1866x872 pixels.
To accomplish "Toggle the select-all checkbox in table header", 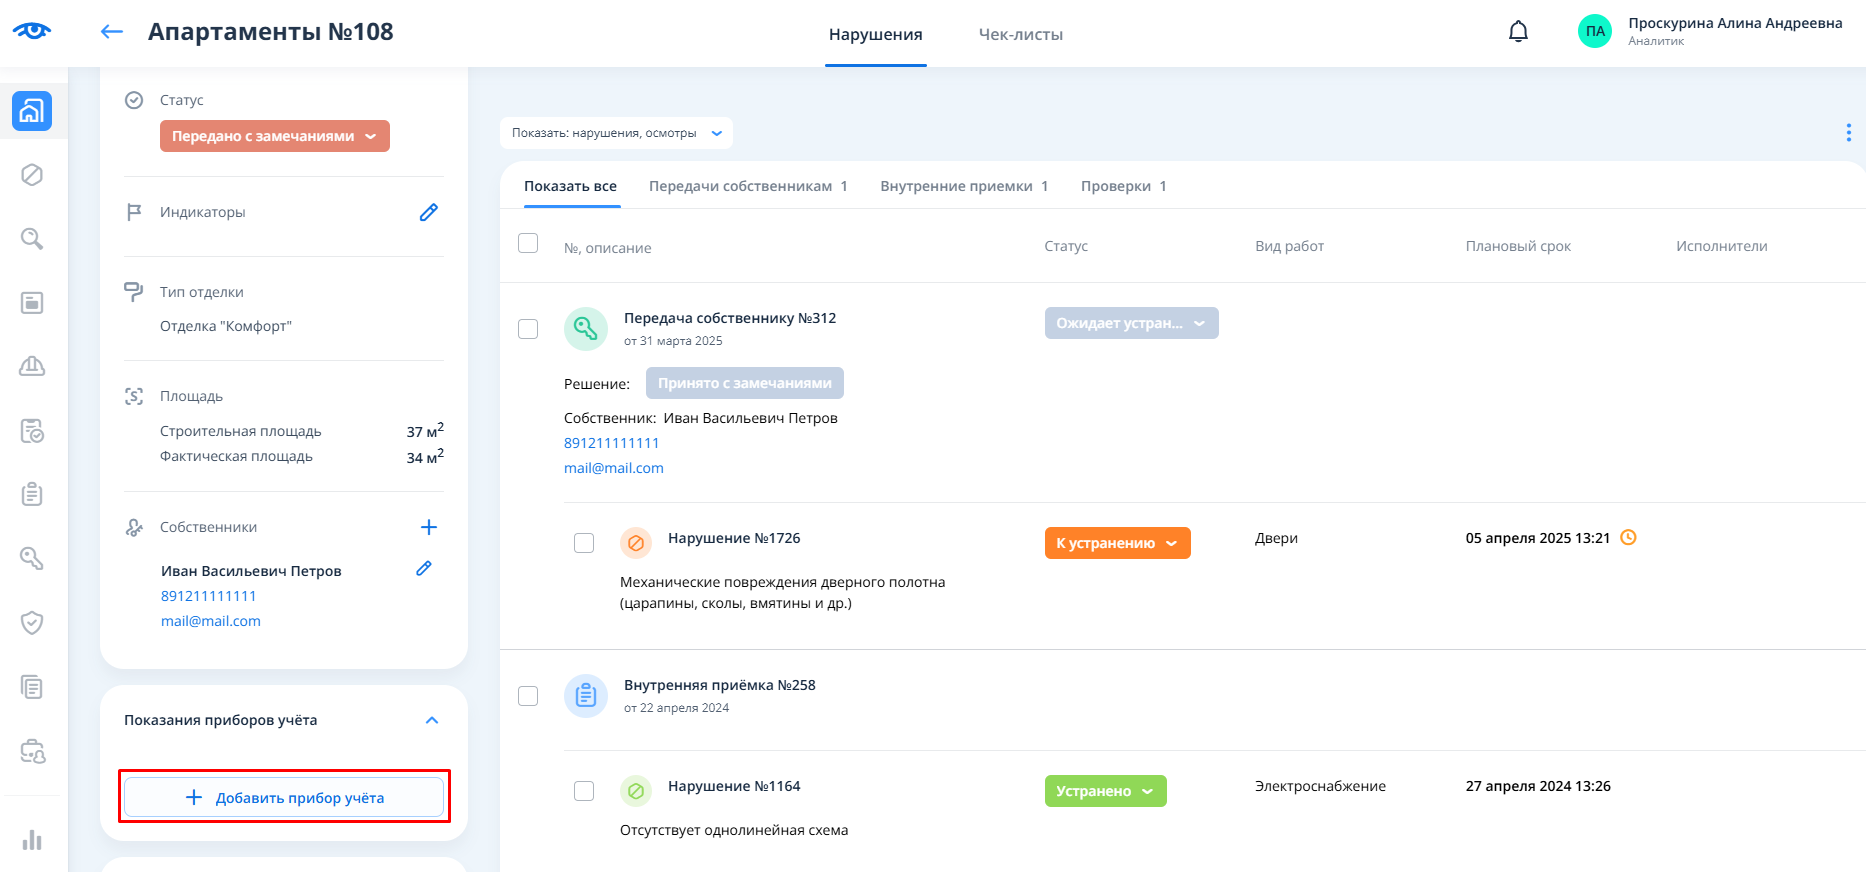I will click(528, 244).
